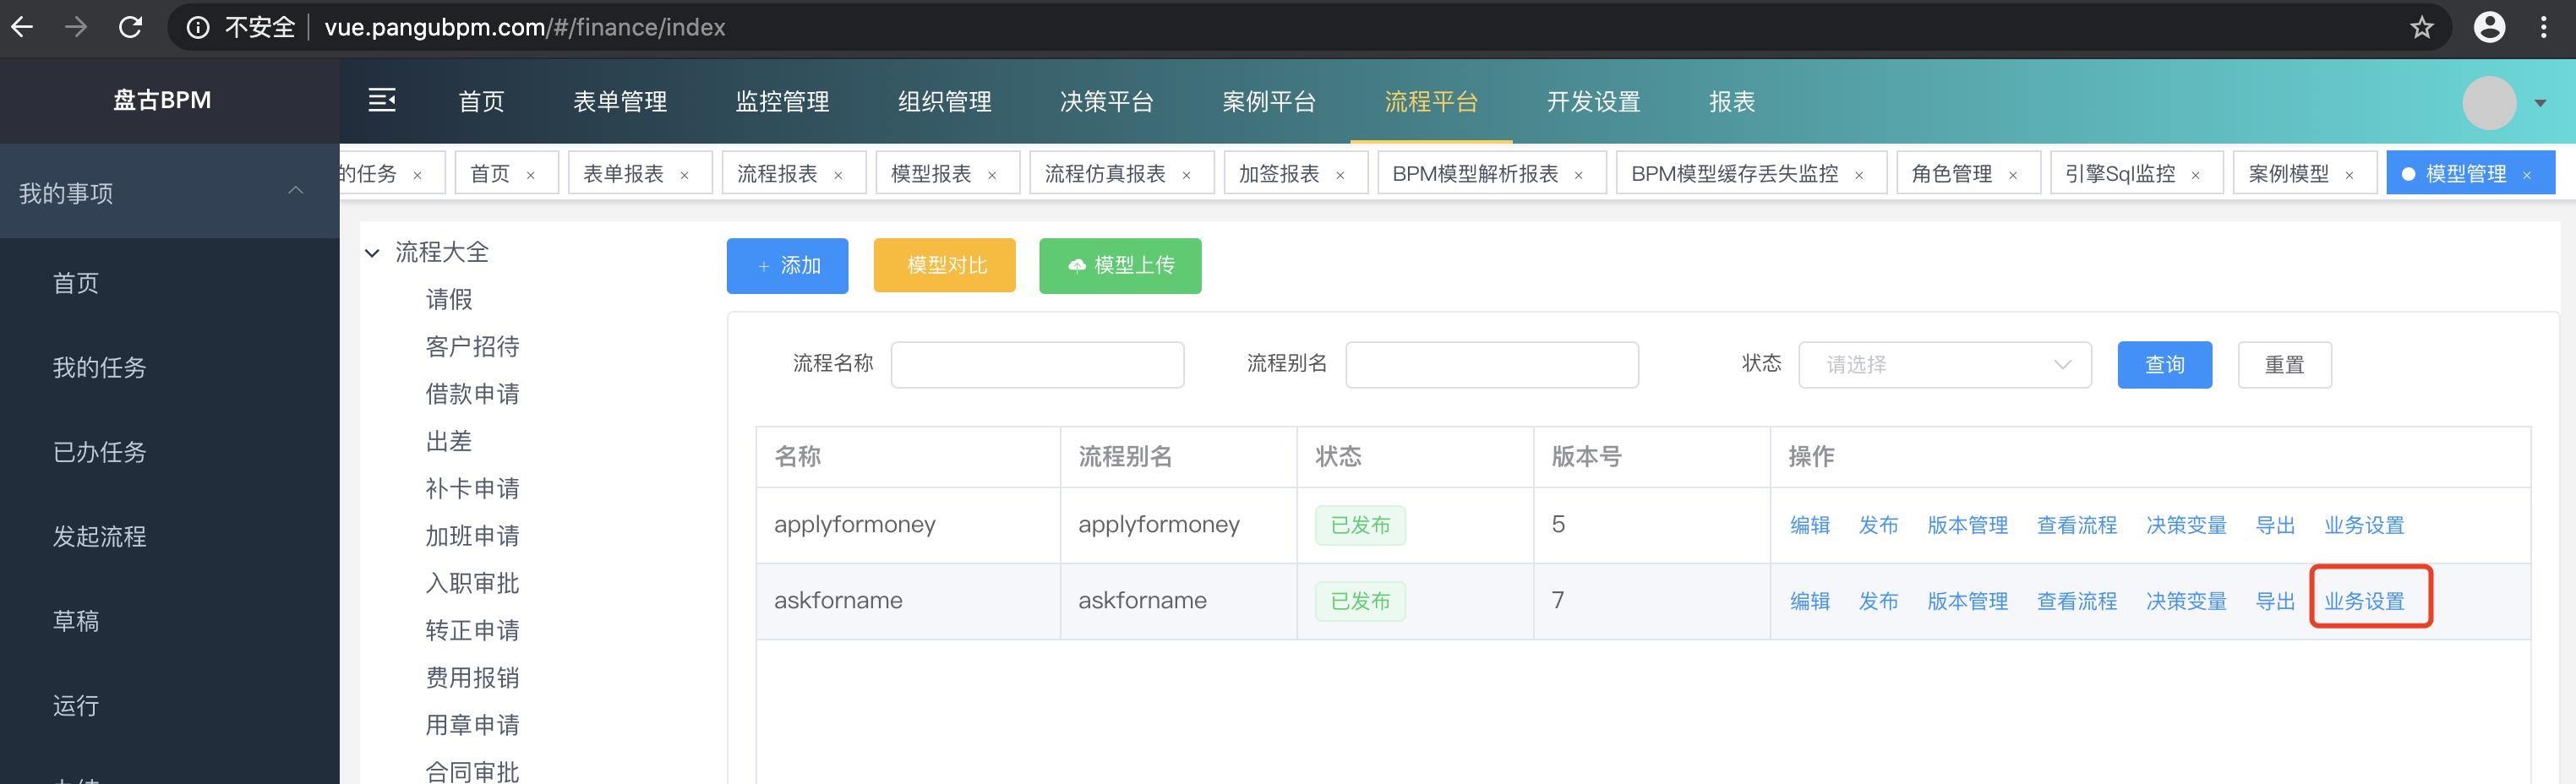Open 首页 in the top navigation

click(481, 102)
